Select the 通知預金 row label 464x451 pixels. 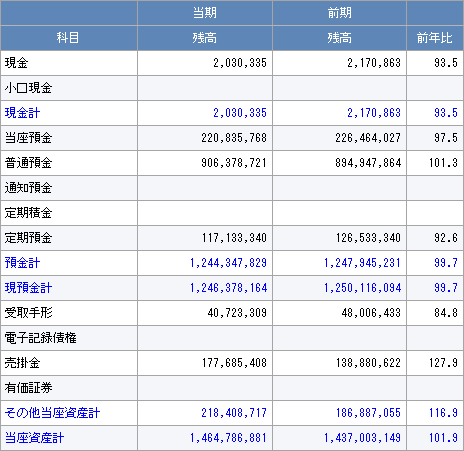(x=28, y=188)
